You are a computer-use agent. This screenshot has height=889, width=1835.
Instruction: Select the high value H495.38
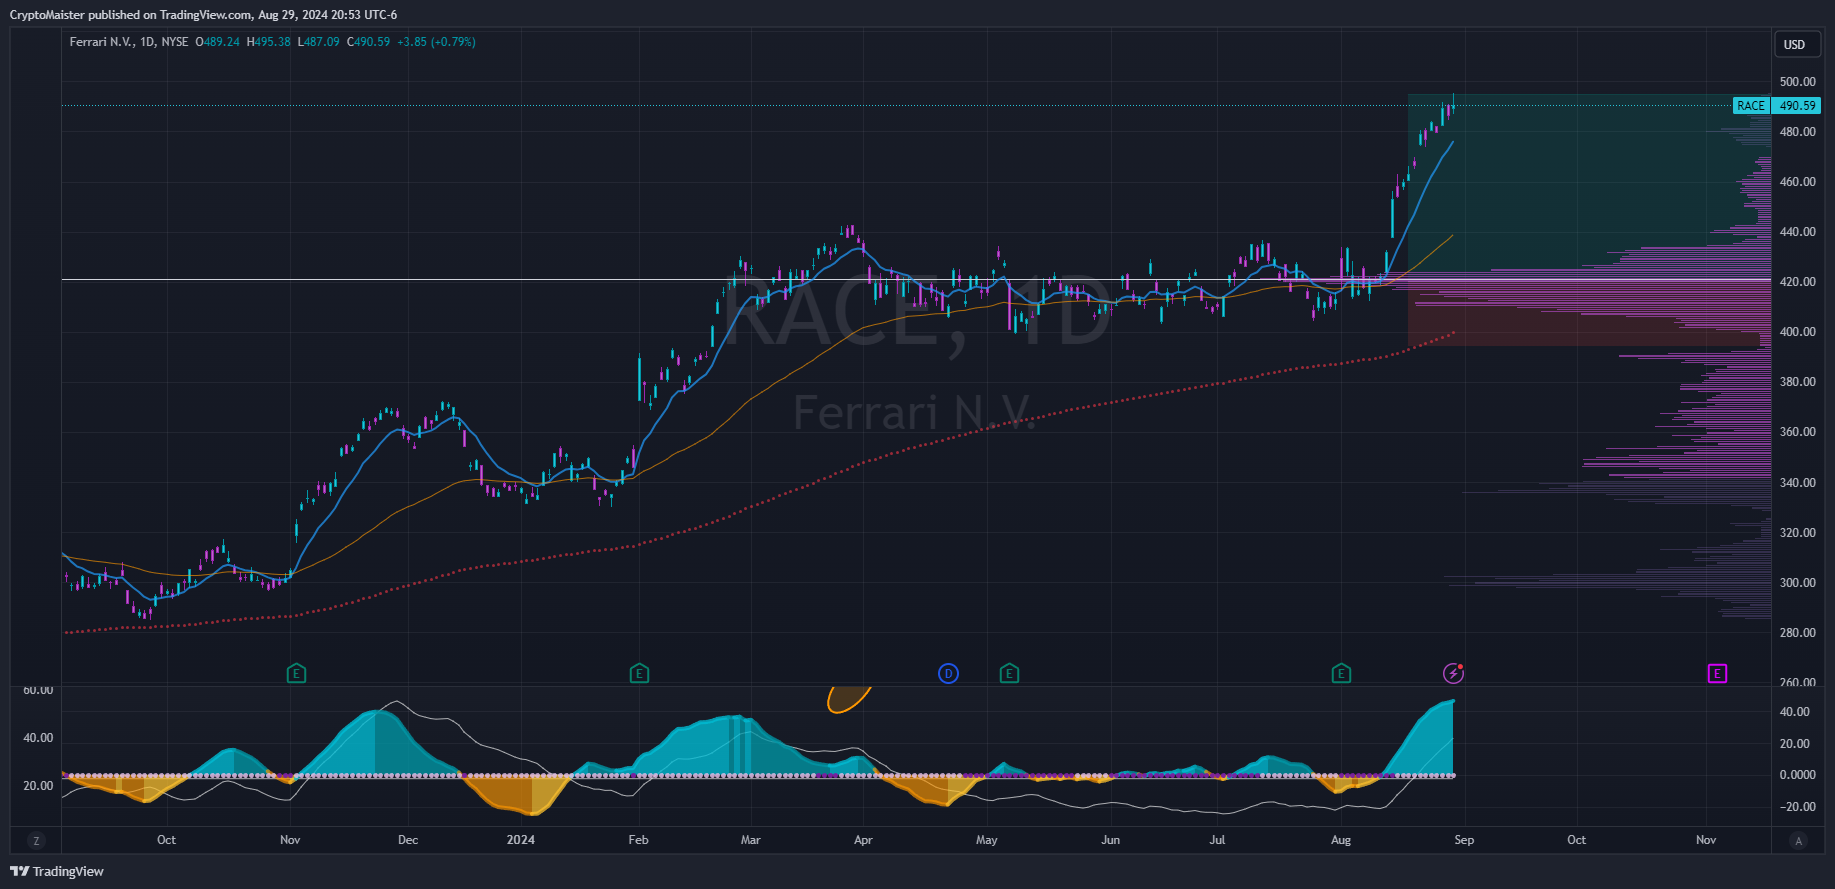tap(269, 42)
